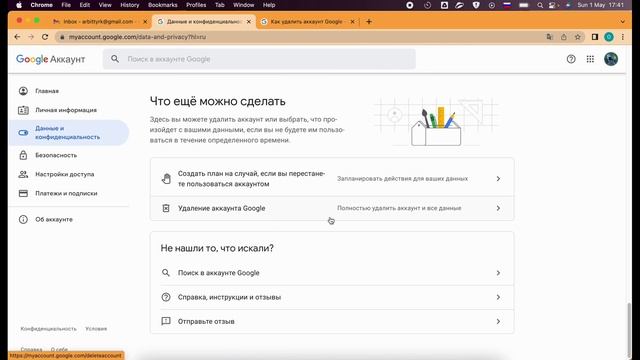Open chevron for Создать план на случай row
Viewport: 640px width, 360px height.
(x=498, y=179)
